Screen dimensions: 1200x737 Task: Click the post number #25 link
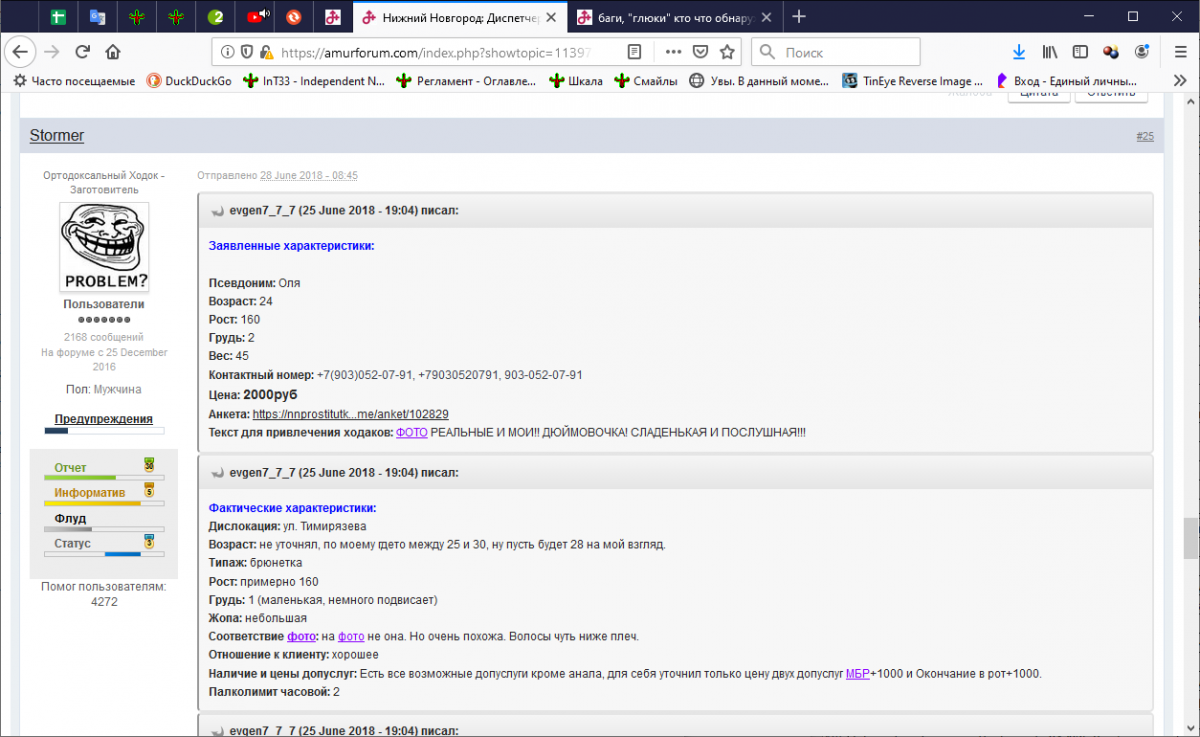[x=1144, y=136]
